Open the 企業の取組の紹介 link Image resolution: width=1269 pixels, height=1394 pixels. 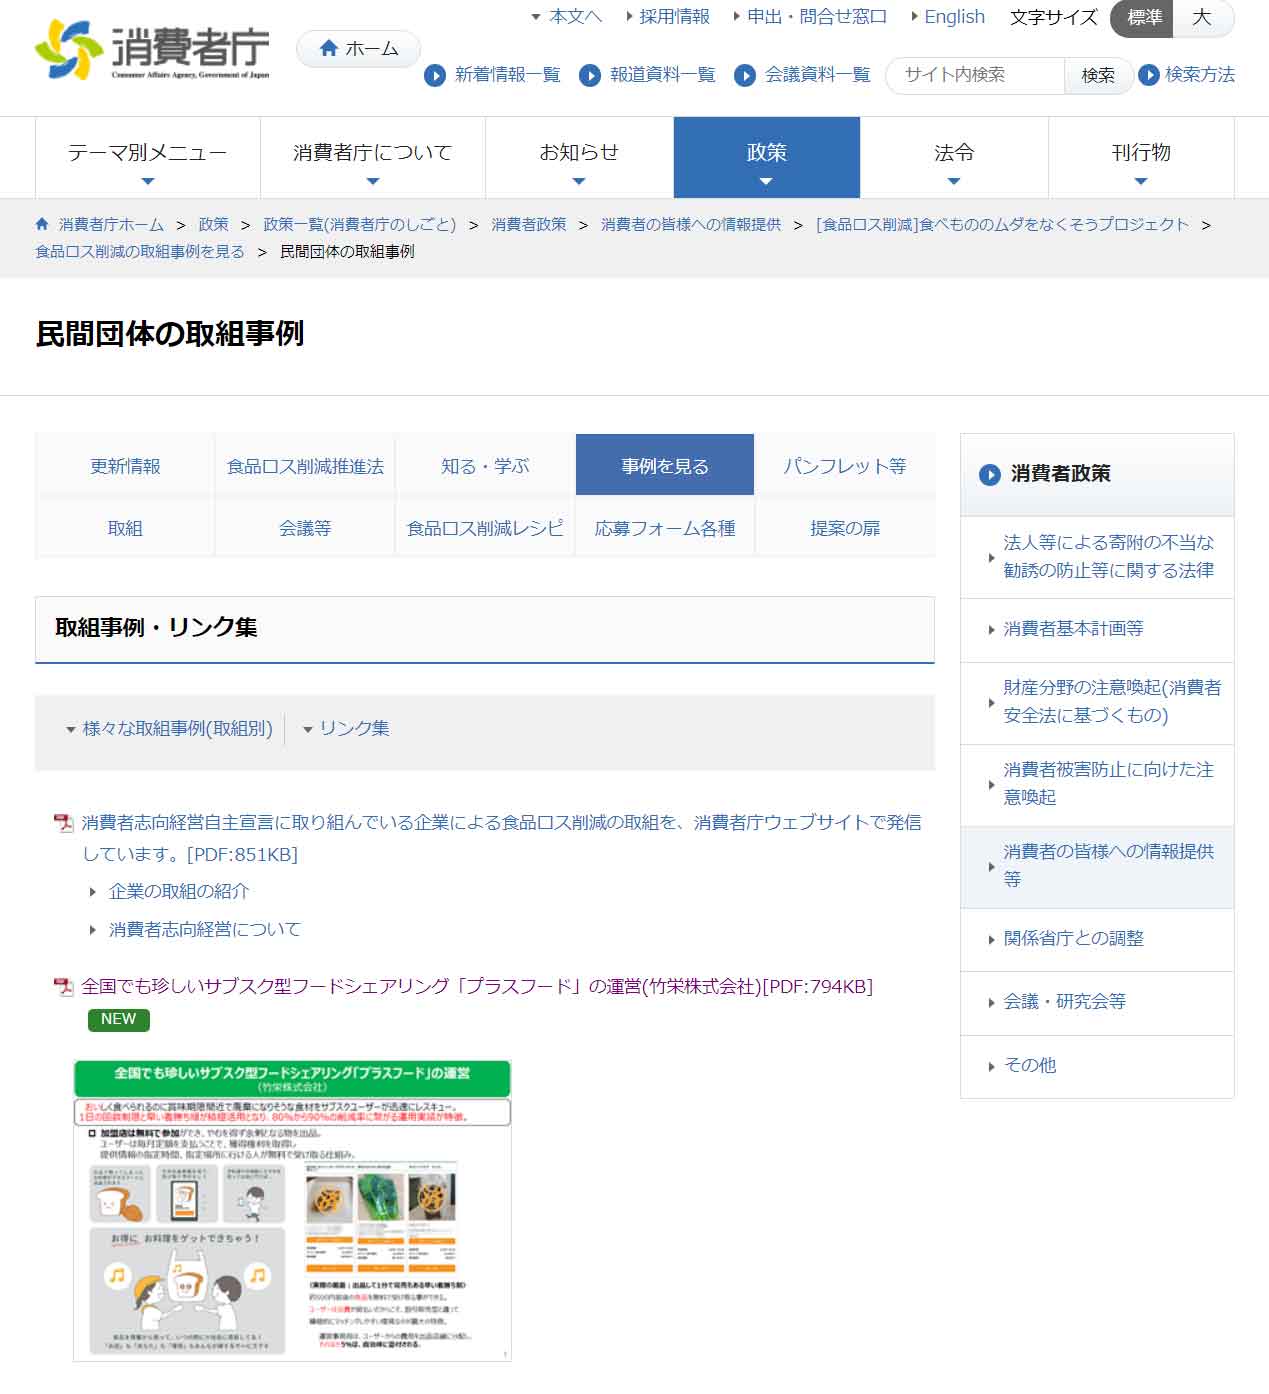click(x=179, y=891)
